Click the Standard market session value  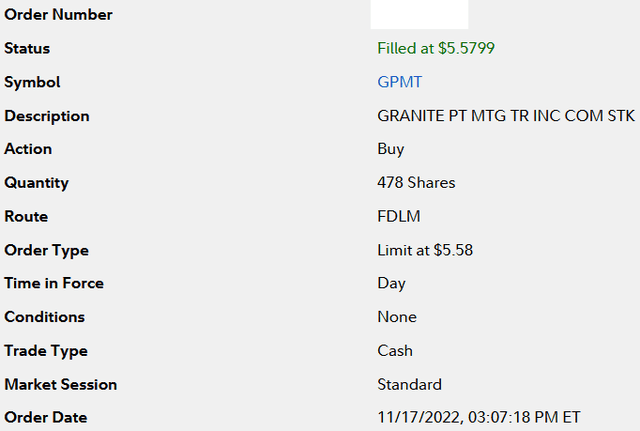tap(409, 384)
